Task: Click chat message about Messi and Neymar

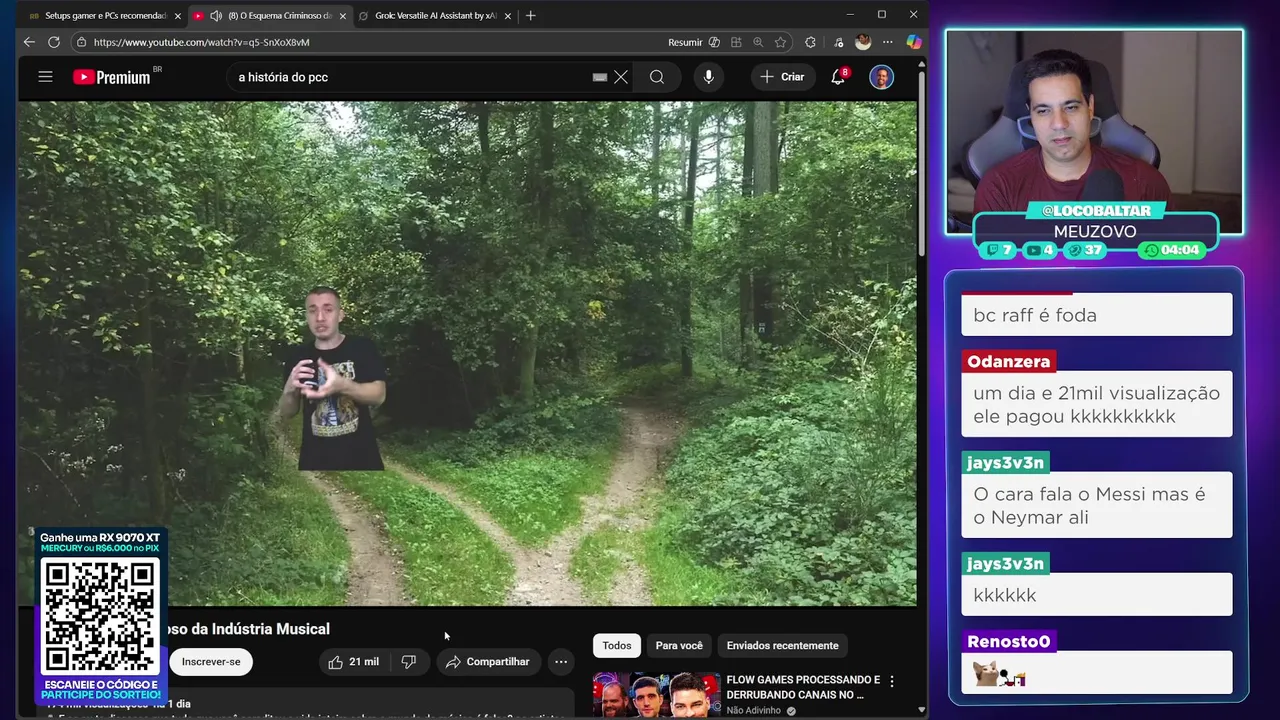Action: pos(1097,505)
